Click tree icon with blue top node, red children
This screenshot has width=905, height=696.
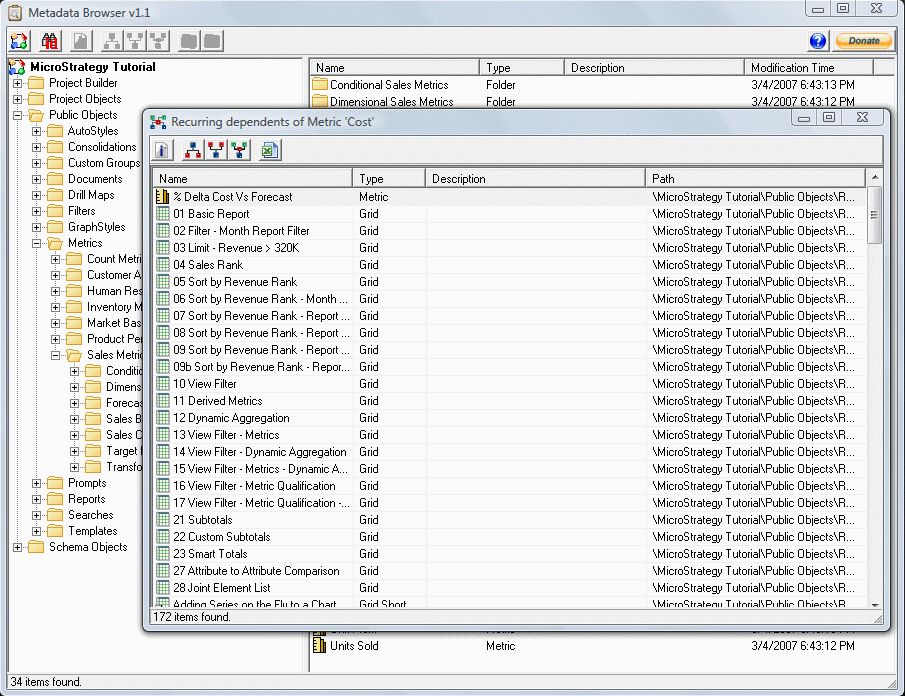(x=193, y=151)
